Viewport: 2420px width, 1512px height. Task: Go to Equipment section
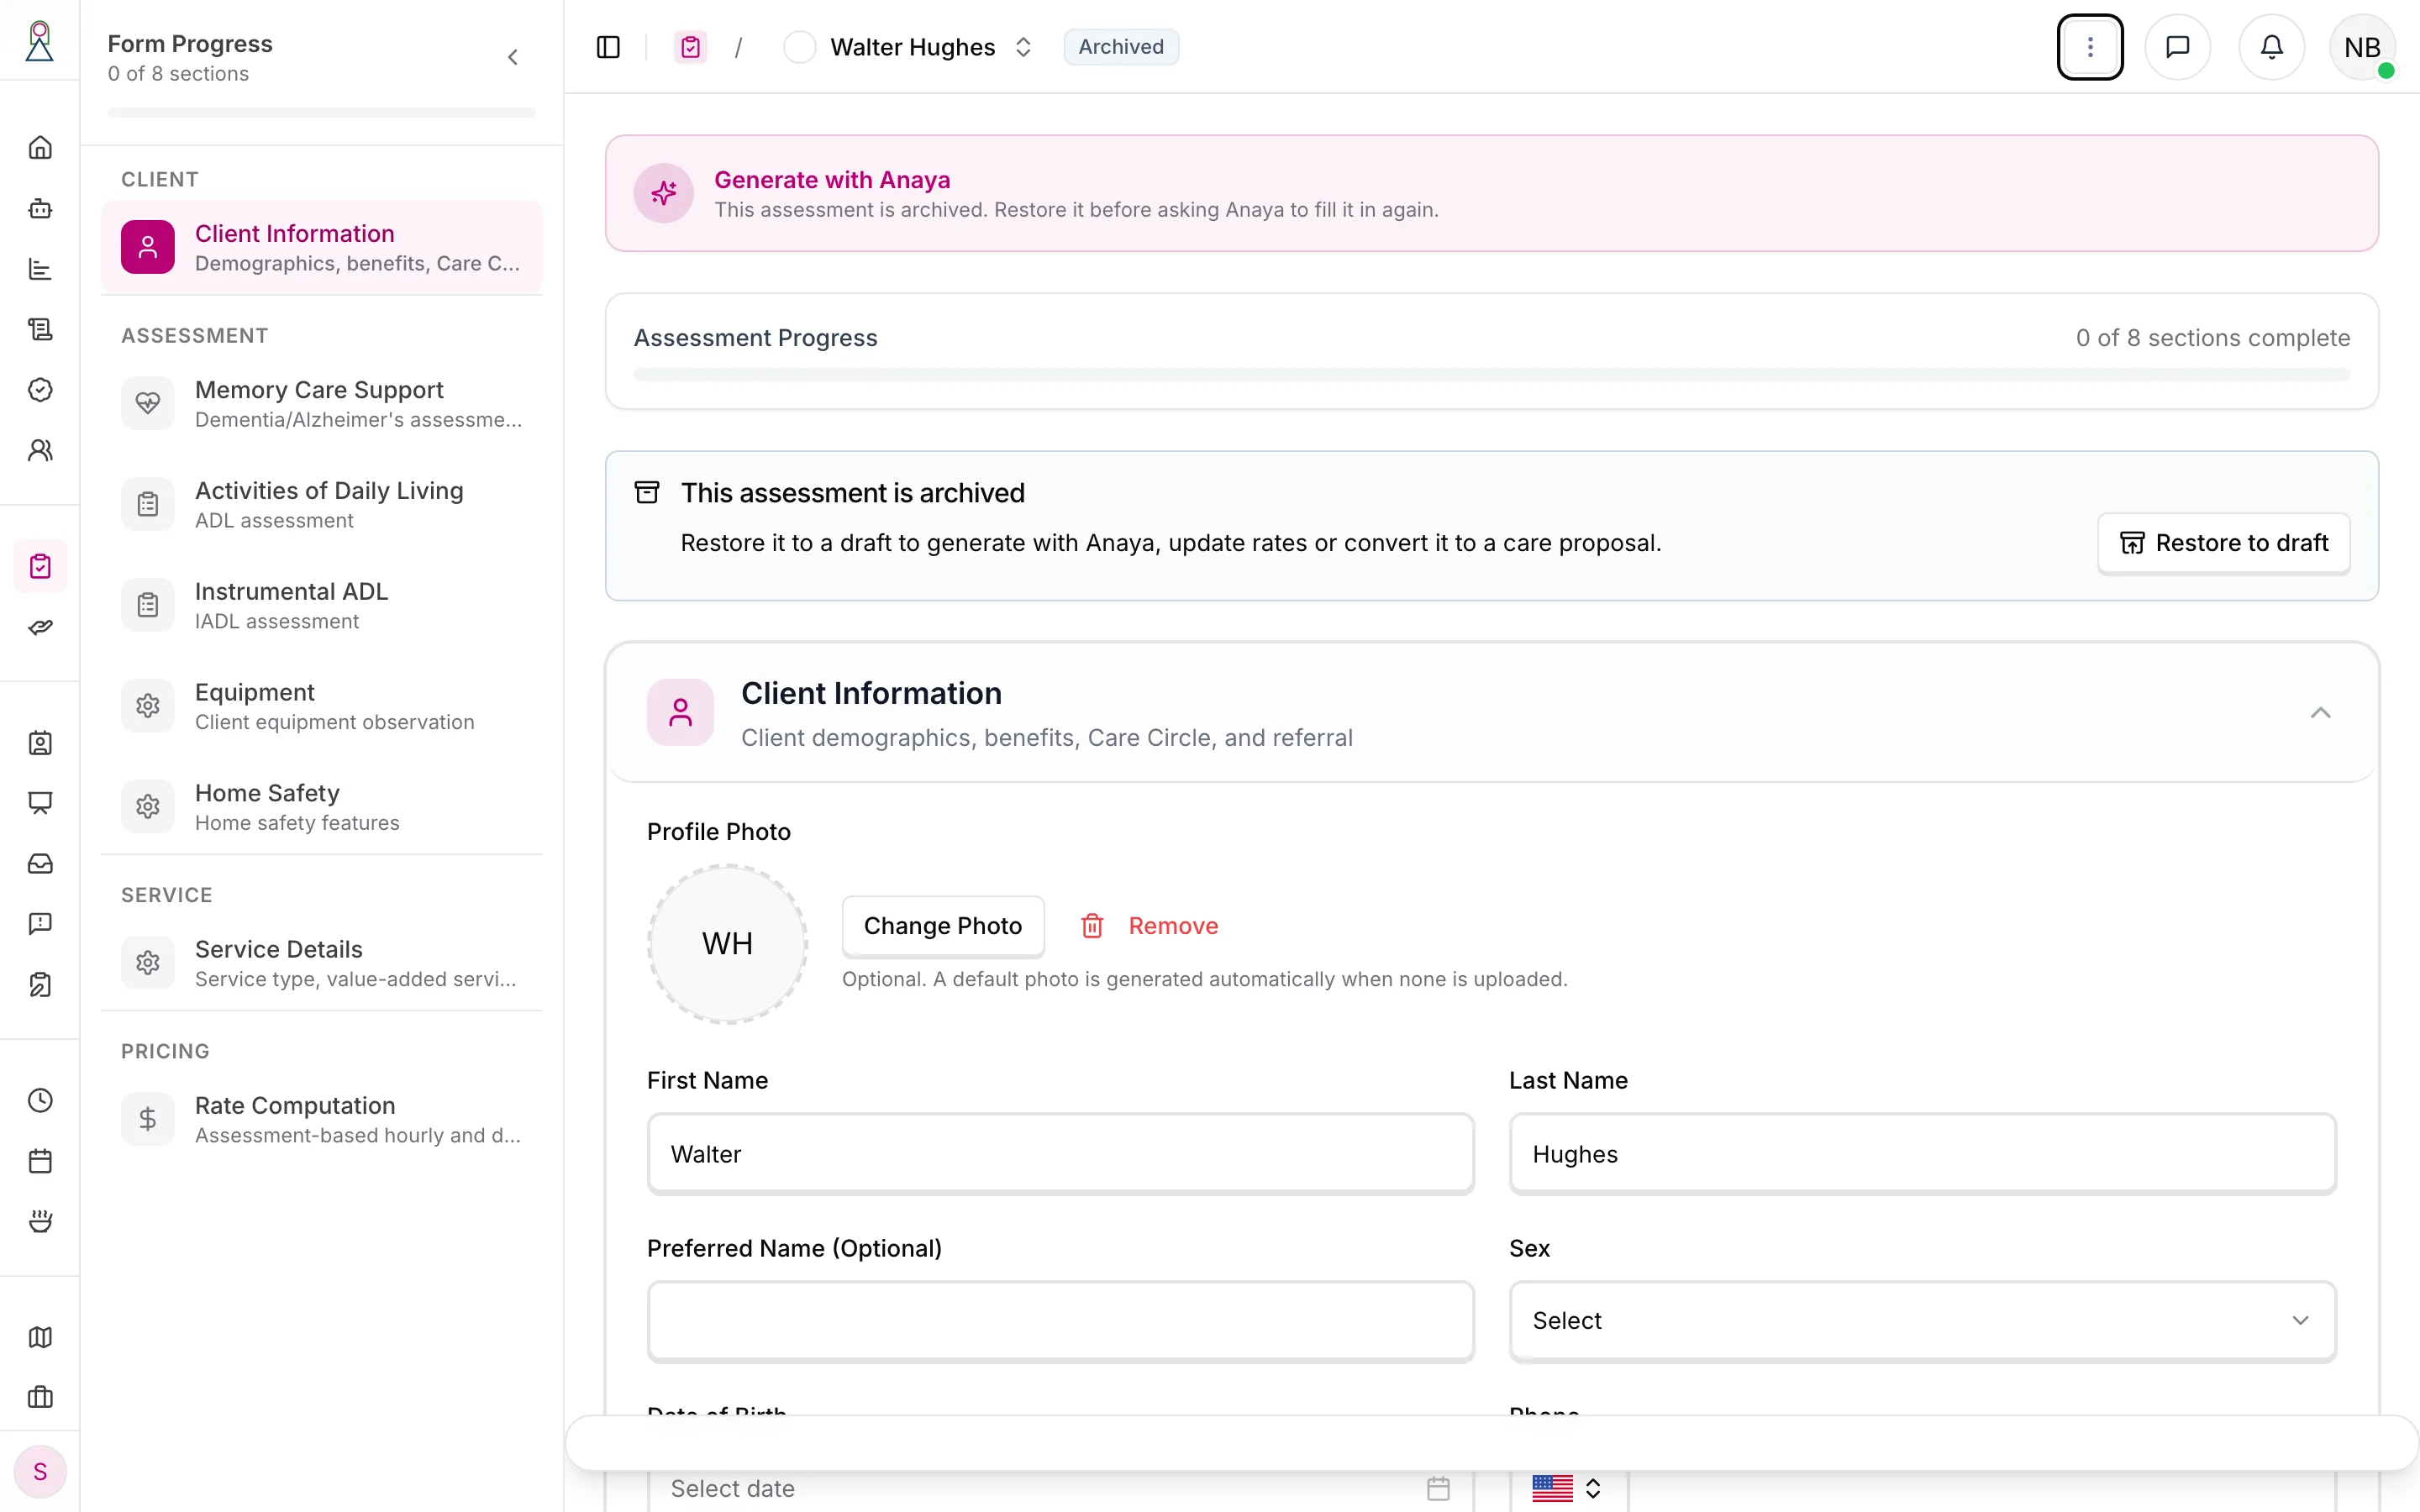(321, 706)
